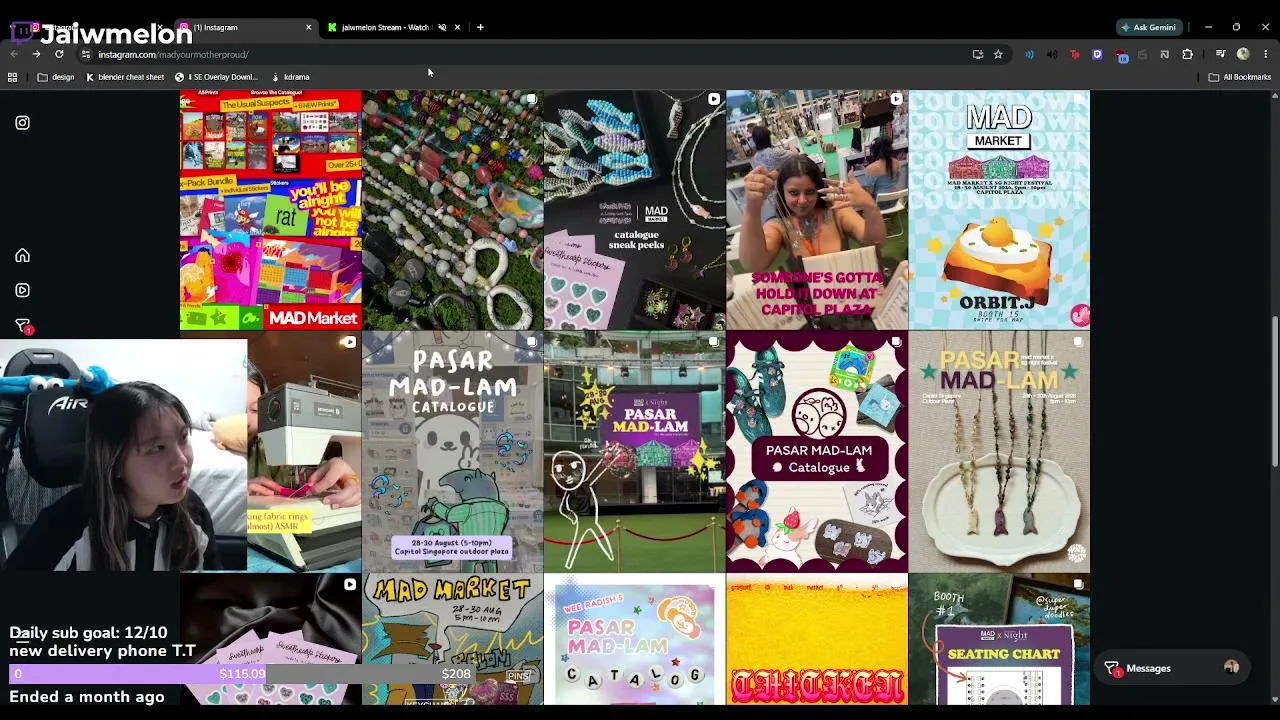The width and height of the screenshot is (1280, 720).
Task: Open the catalogue sneak peeks post
Action: tap(635, 210)
